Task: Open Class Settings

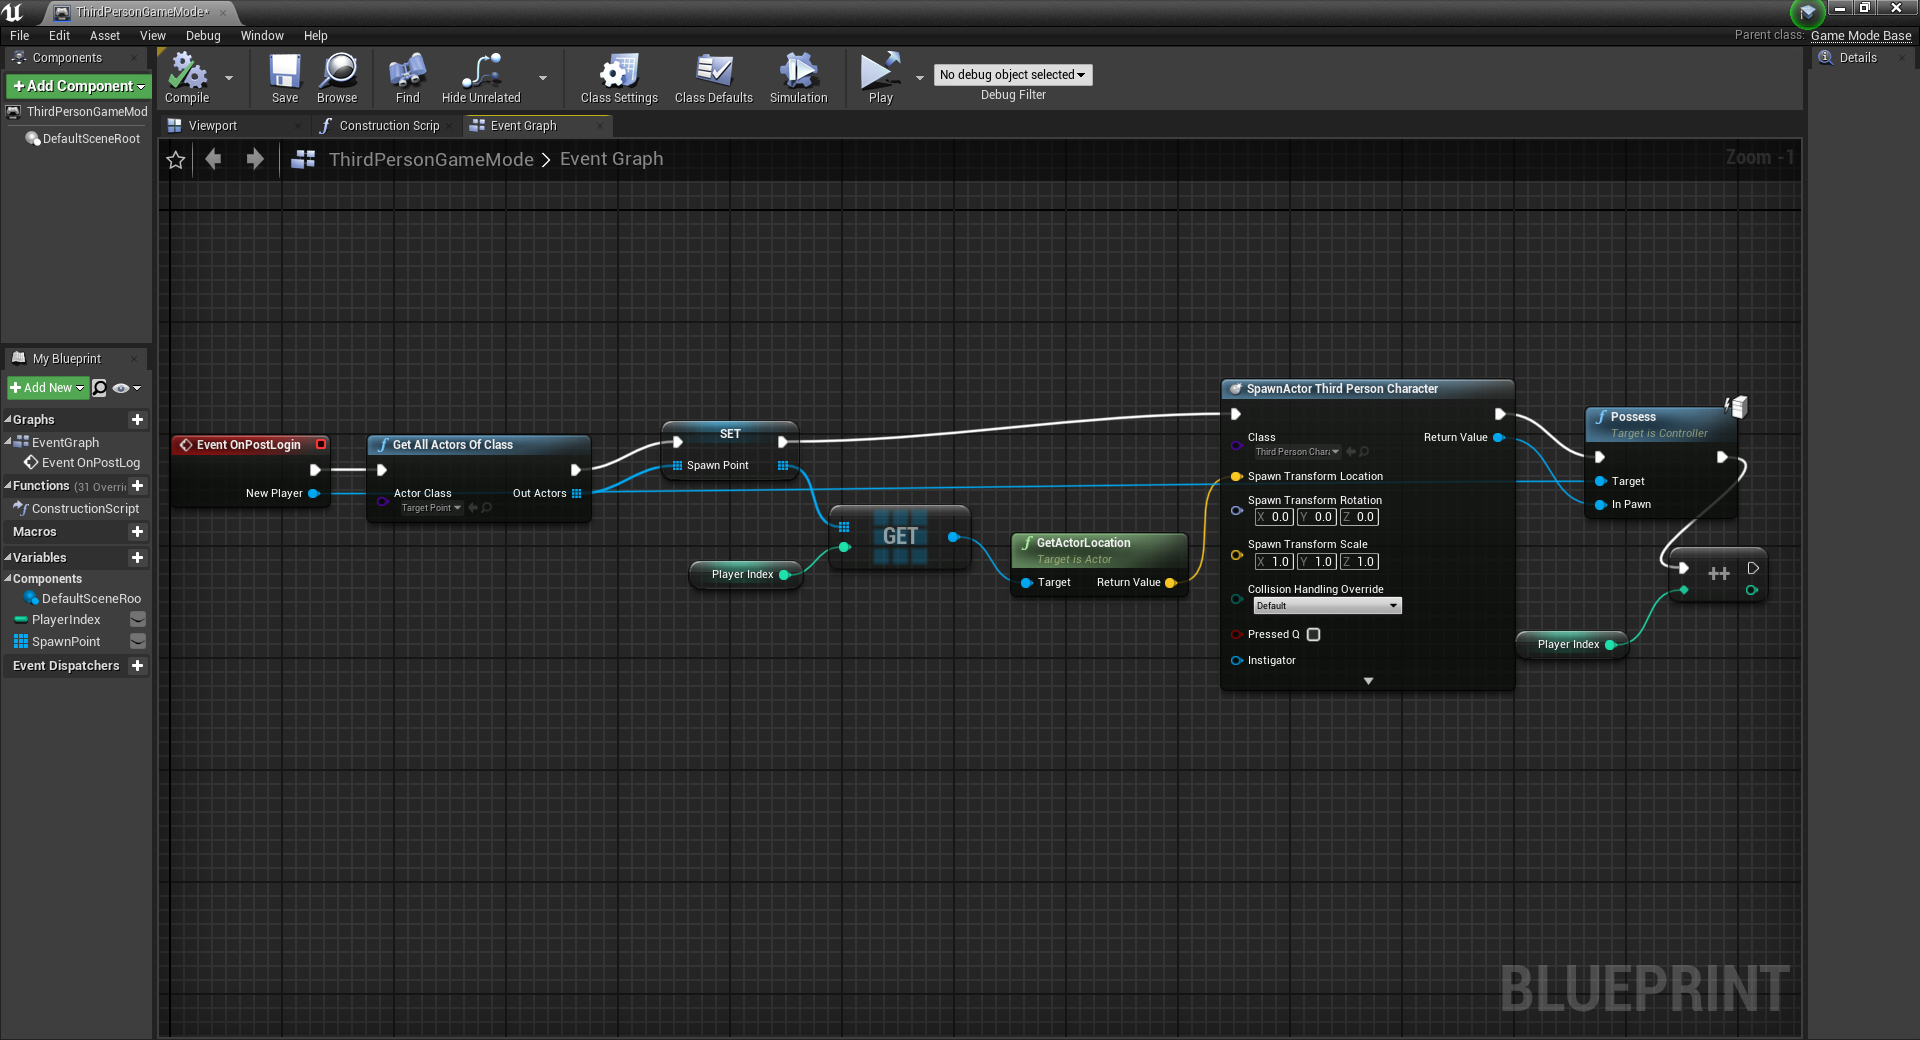Action: click(619, 78)
